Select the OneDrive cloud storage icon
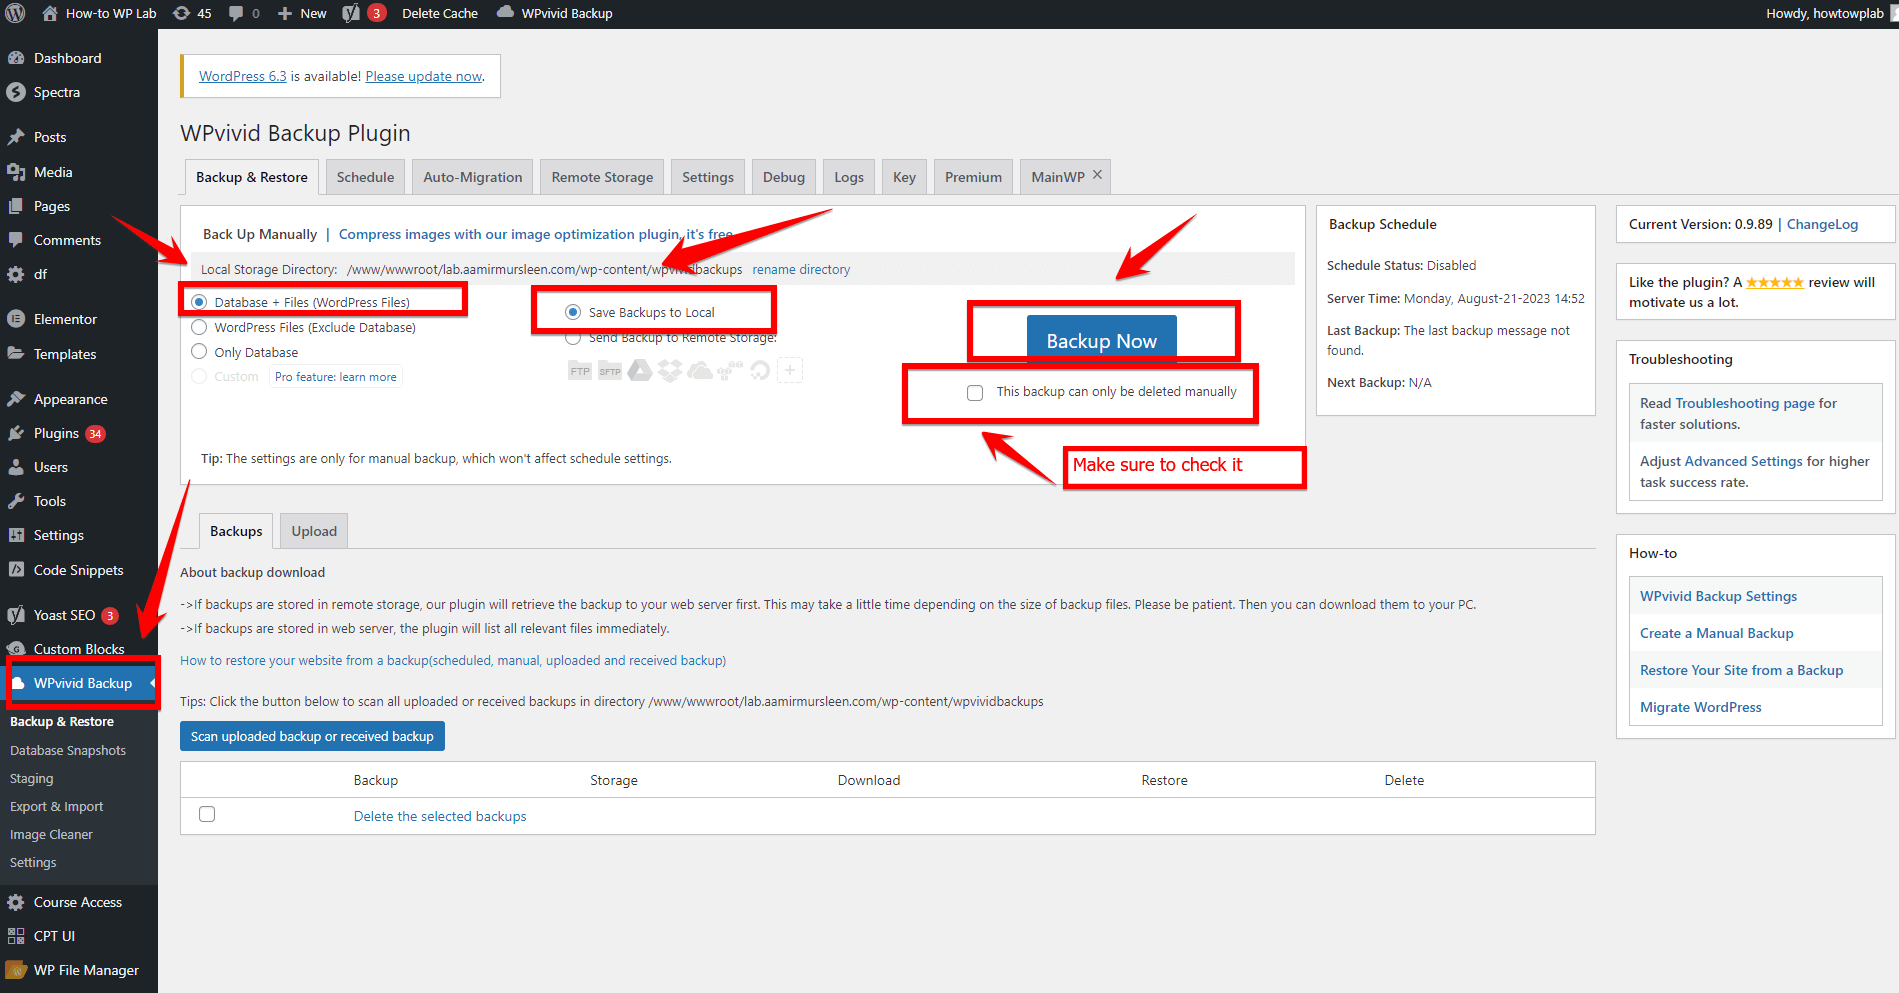Viewport: 1899px width, 993px height. tap(700, 371)
